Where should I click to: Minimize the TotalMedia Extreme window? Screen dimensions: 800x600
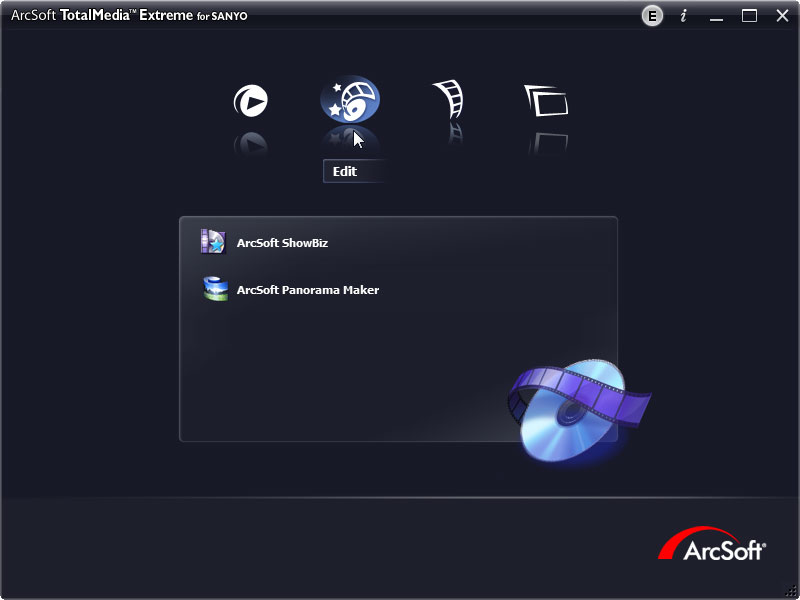point(716,17)
